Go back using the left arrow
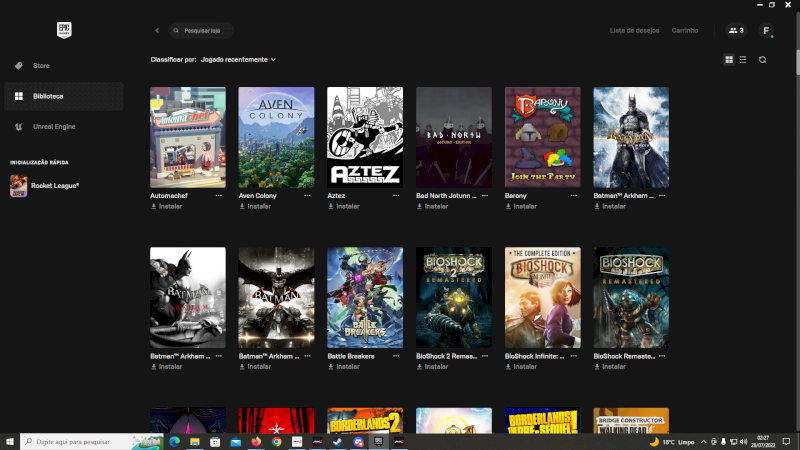Viewport: 800px width, 450px height. coord(157,31)
